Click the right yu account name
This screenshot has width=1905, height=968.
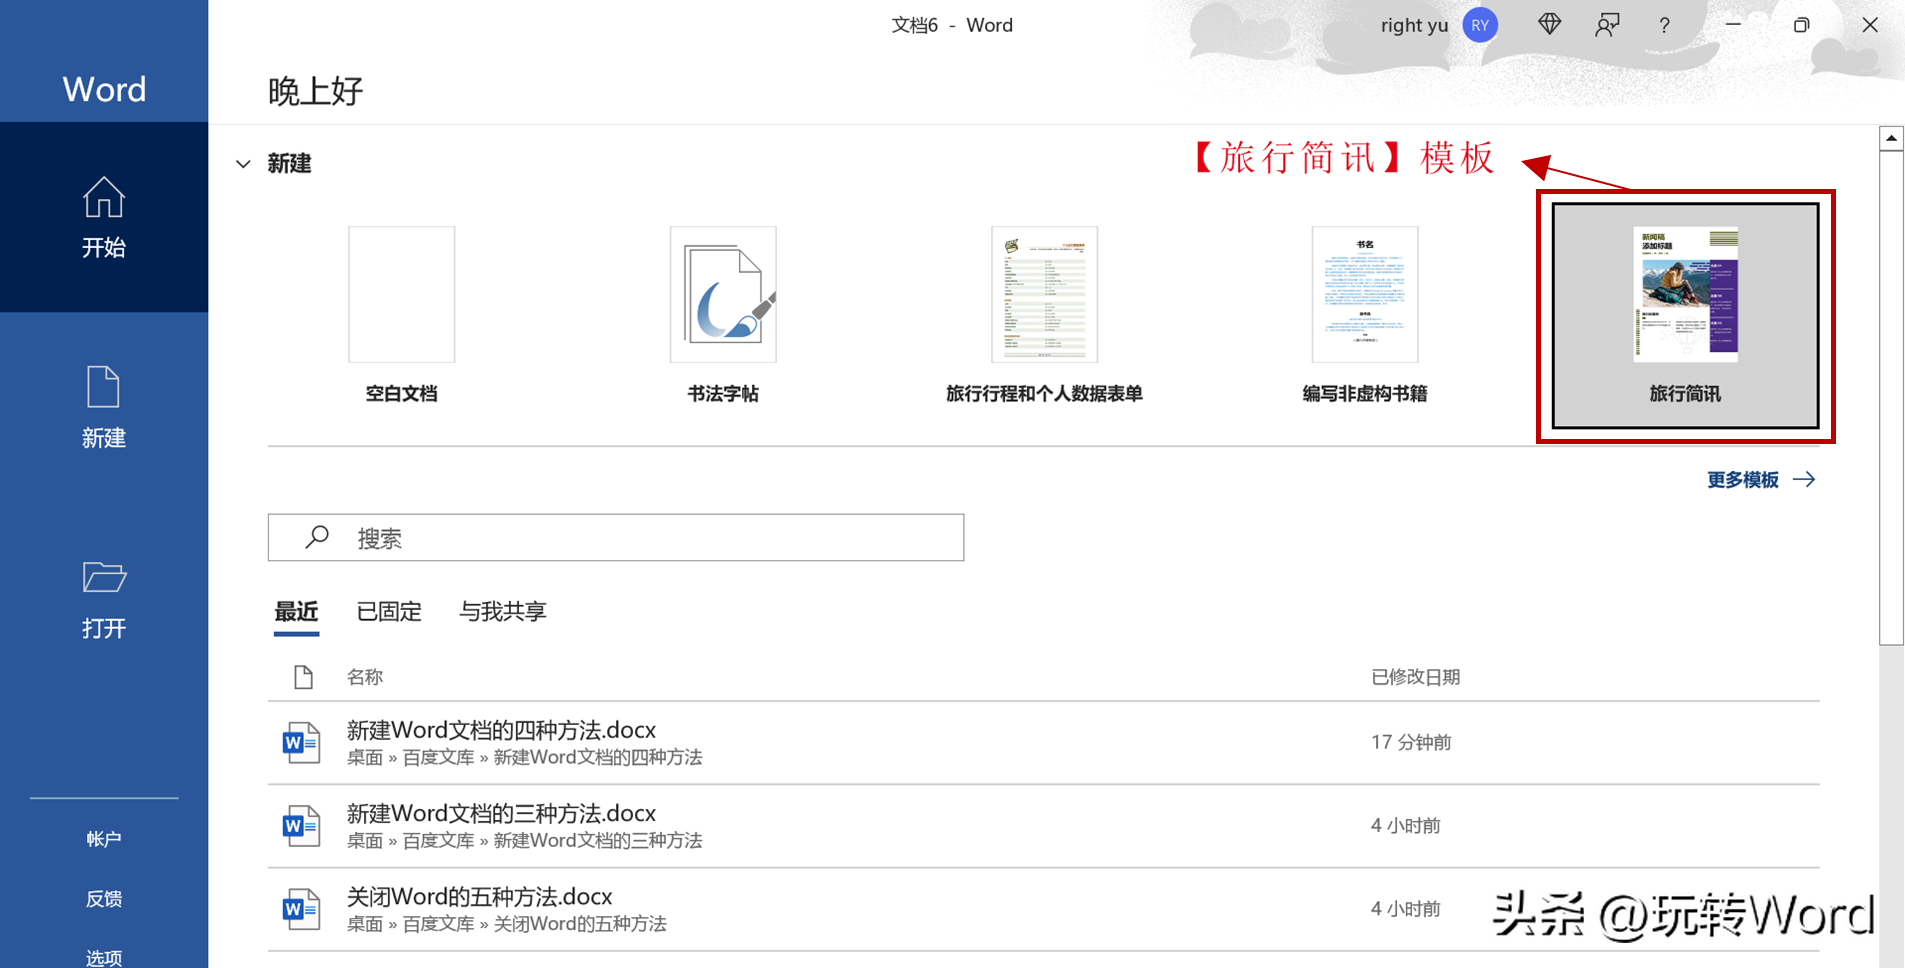click(1414, 25)
